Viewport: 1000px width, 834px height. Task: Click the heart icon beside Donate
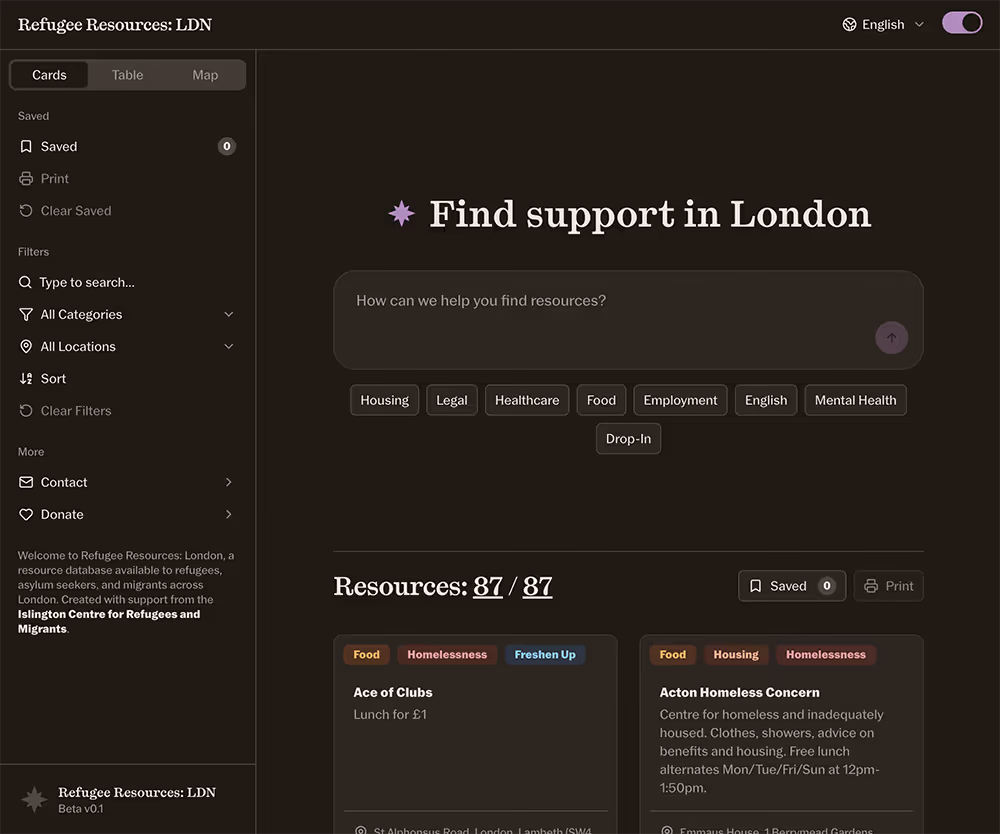[25, 514]
